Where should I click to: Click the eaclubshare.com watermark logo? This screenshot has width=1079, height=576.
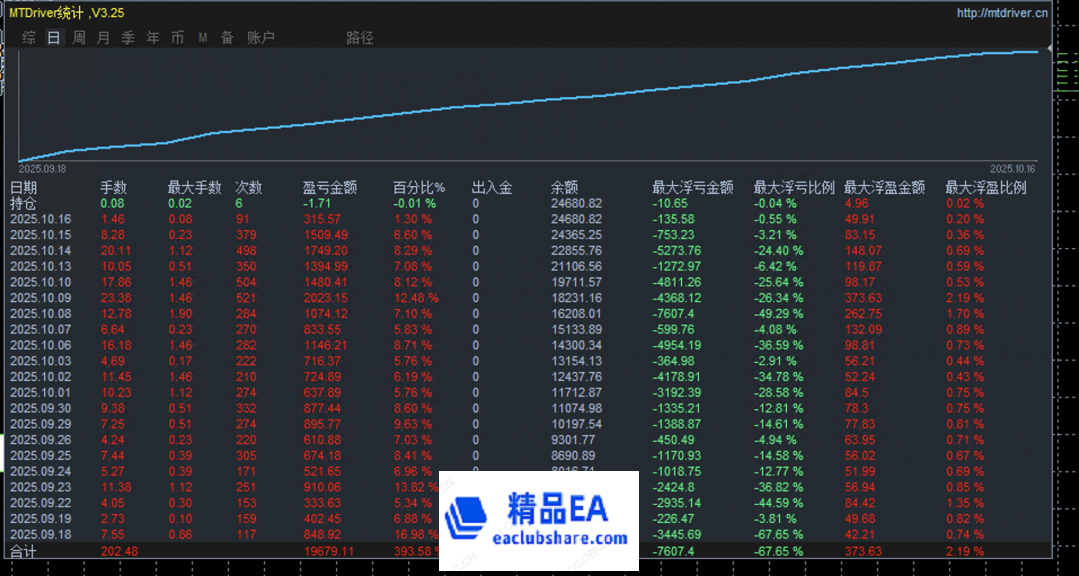click(x=539, y=521)
